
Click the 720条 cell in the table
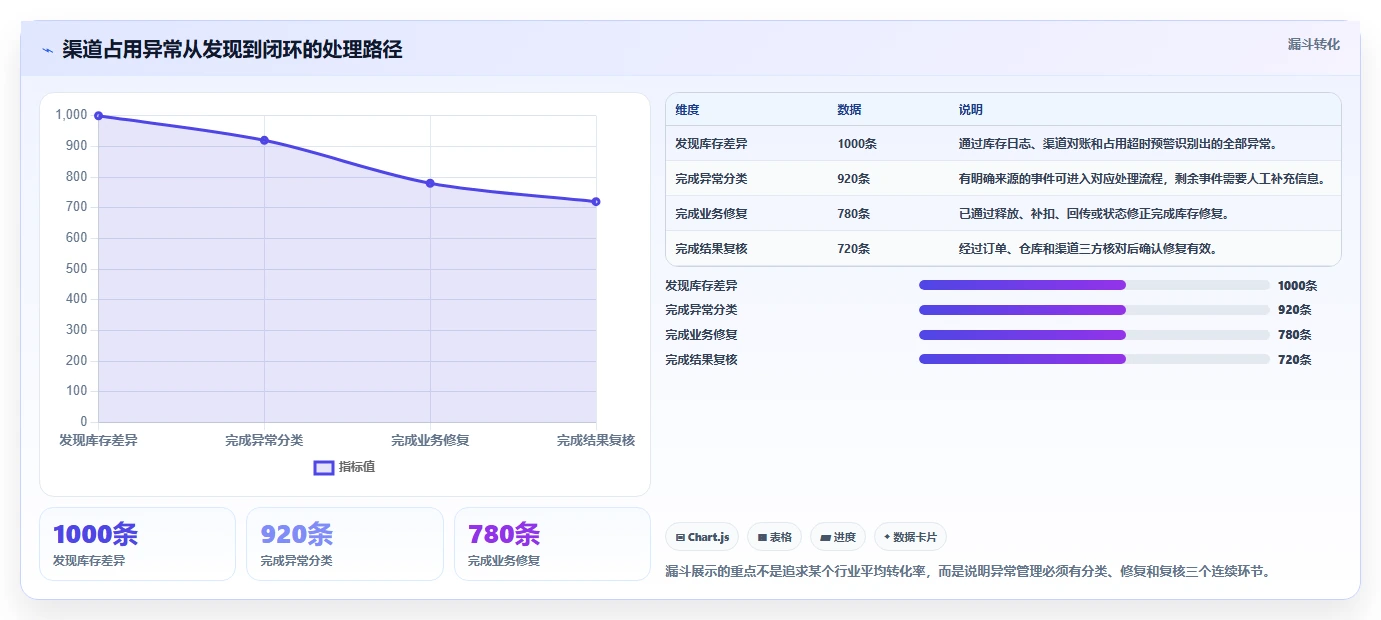point(853,249)
